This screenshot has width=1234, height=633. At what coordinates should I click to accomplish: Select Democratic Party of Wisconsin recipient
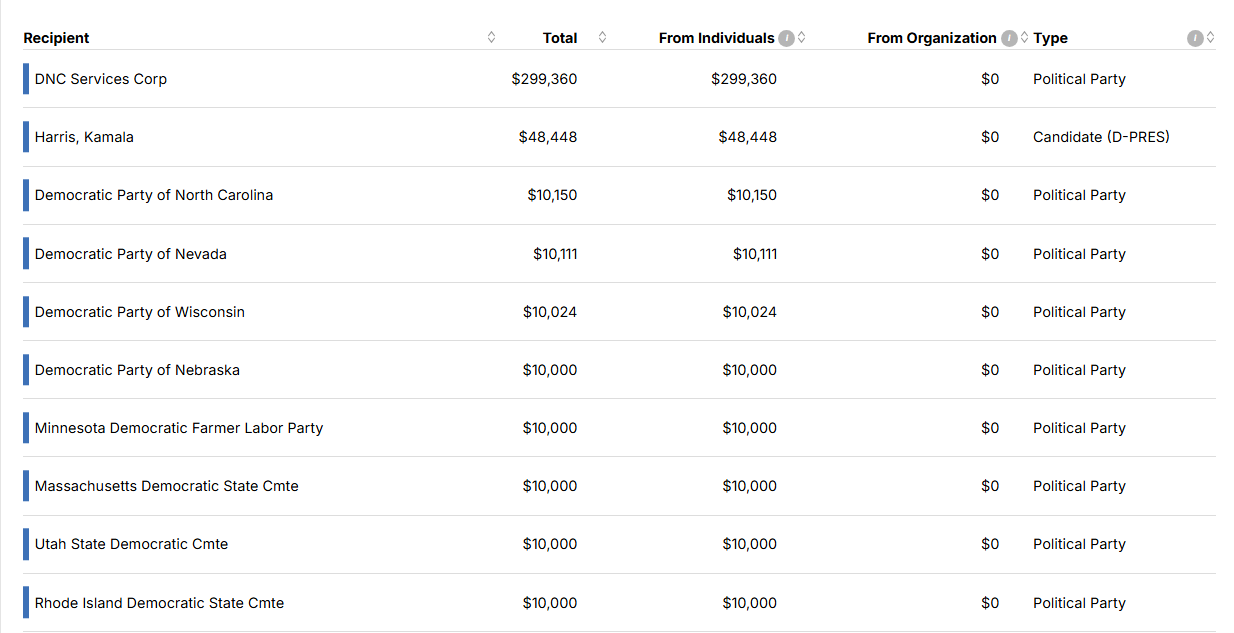(140, 312)
